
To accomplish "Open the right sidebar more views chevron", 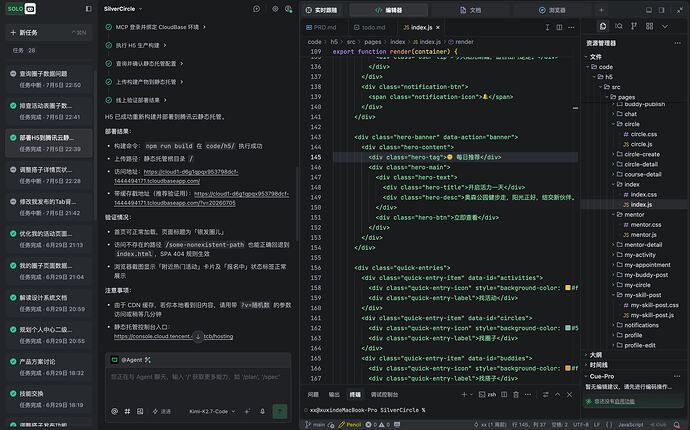I will coord(665,26).
